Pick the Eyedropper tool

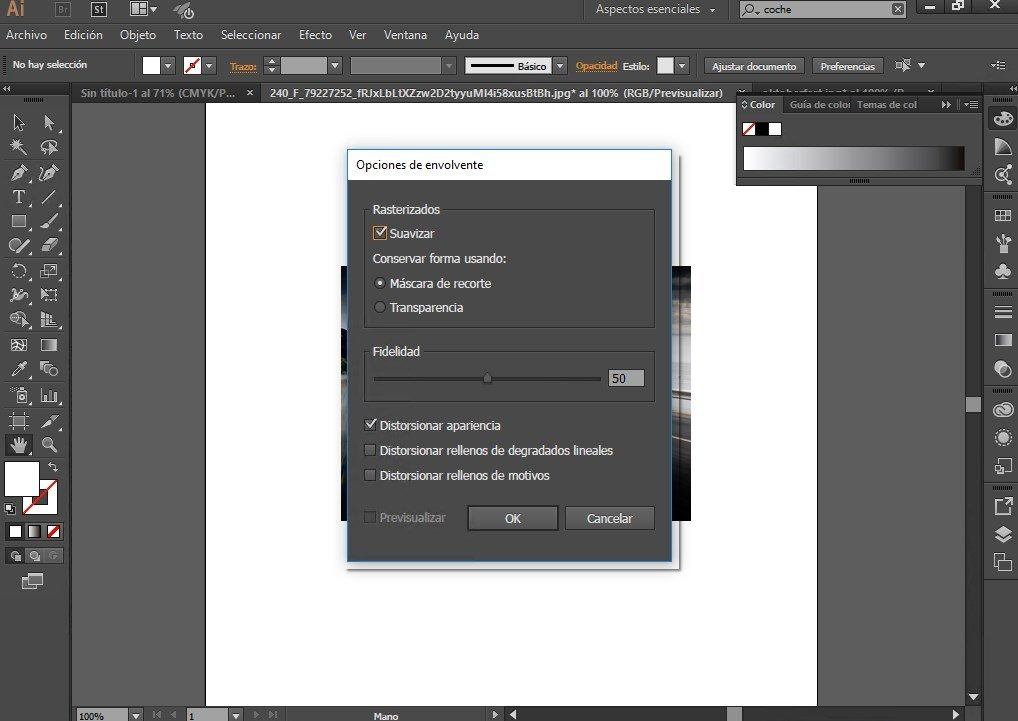point(19,369)
